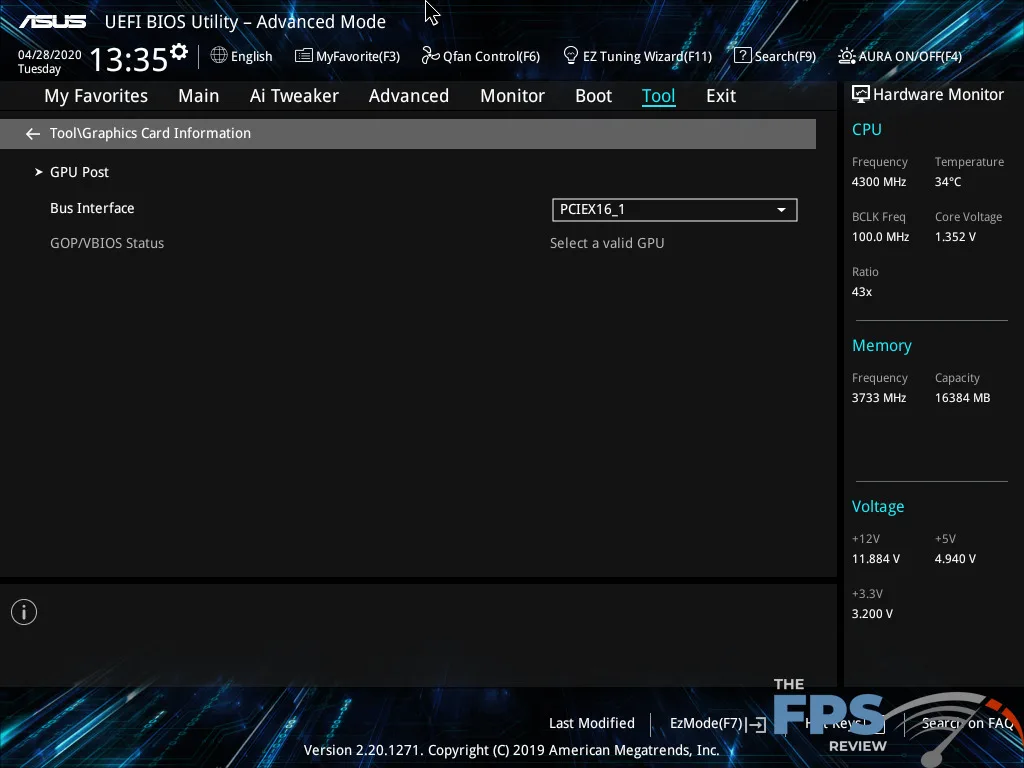Launch EZ Tuning Wizard lightbulb icon
This screenshot has height=768, width=1024.
[571, 56]
